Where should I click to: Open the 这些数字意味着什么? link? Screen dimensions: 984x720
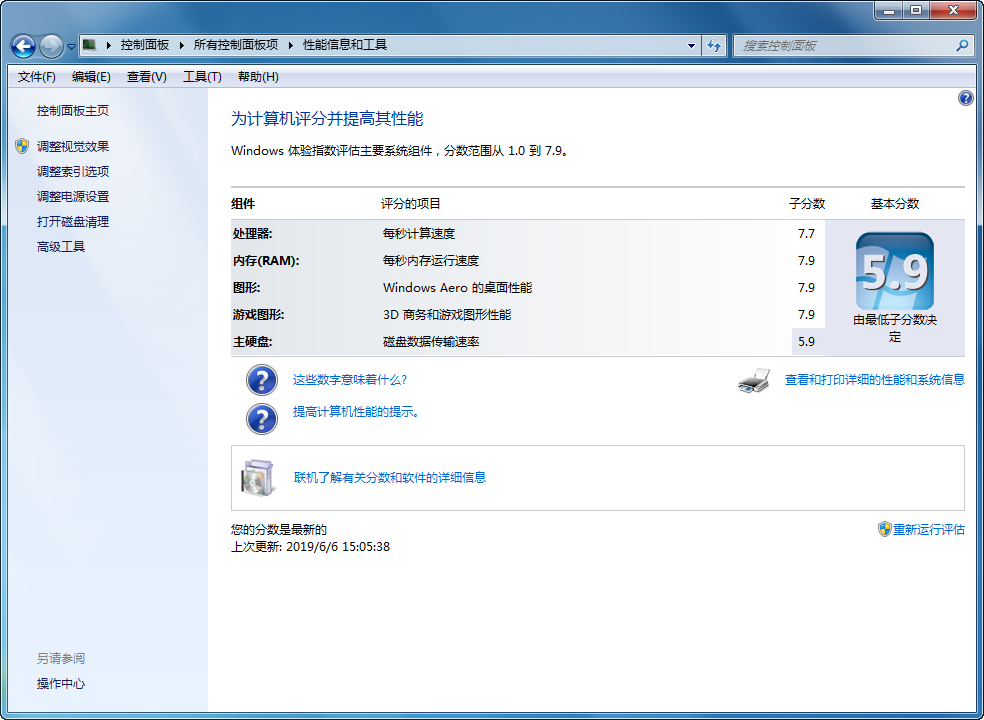350,380
